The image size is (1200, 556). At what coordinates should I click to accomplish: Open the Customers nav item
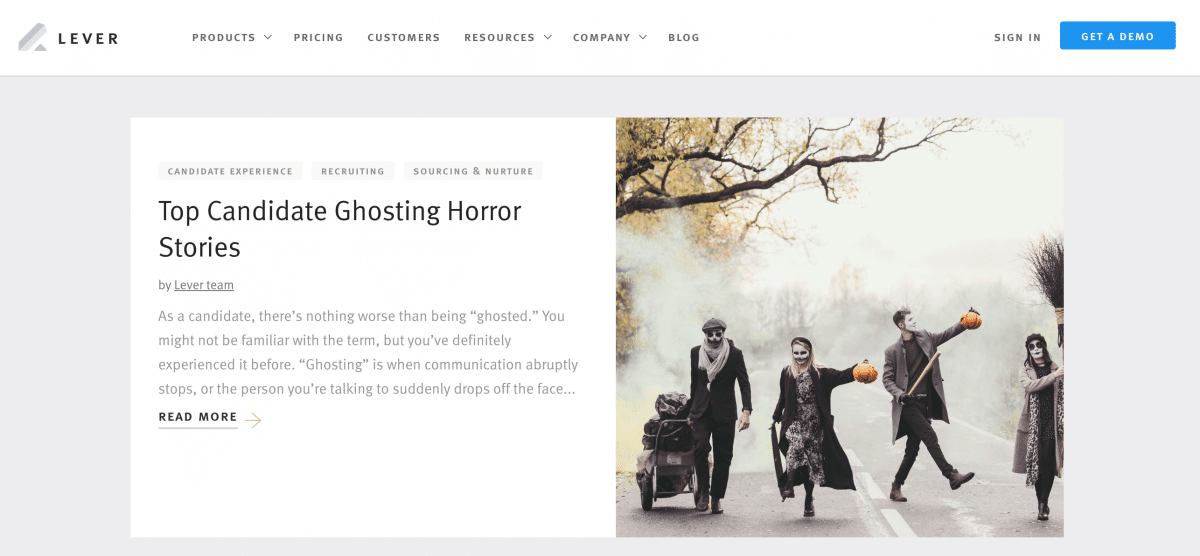click(x=403, y=38)
